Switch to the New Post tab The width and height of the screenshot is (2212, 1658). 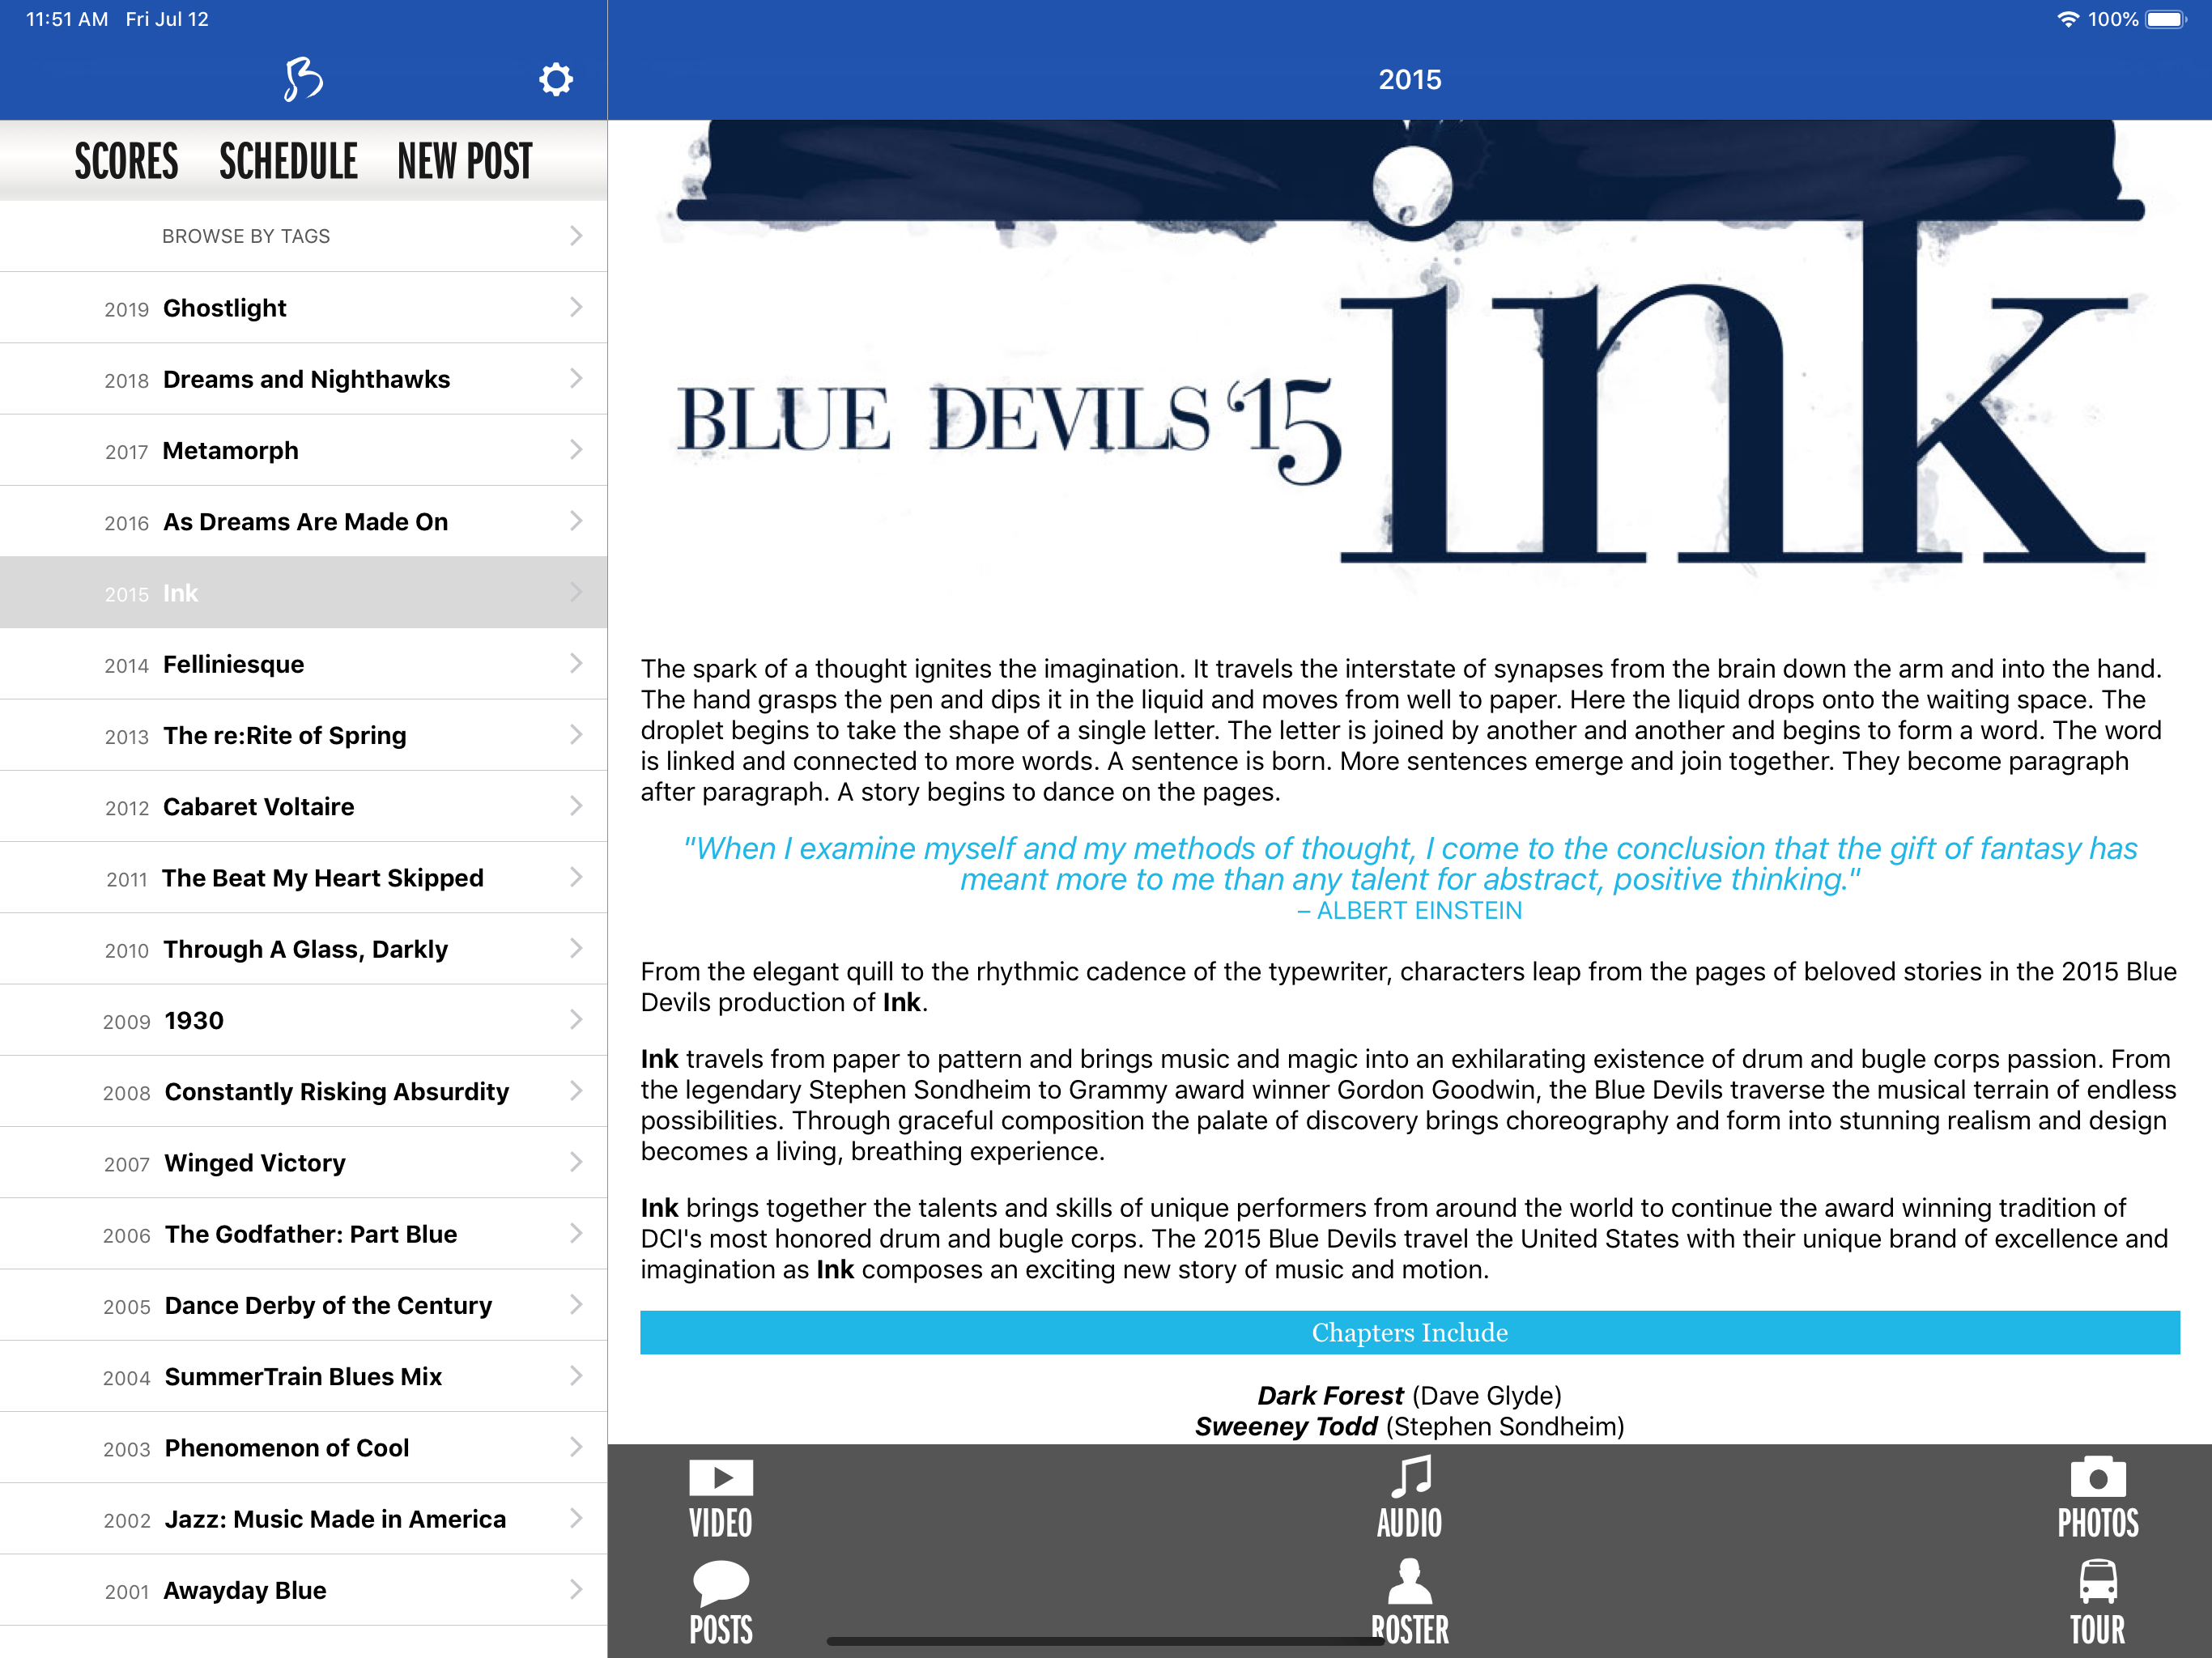tap(464, 161)
